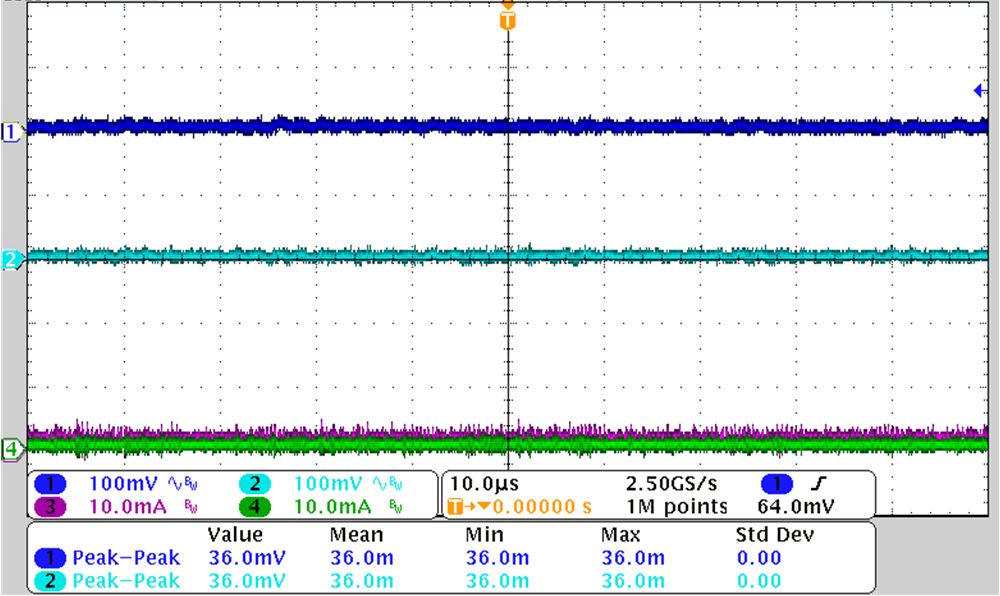
Task: Select the Channel 4 badge showing 10.0mA
Action: coord(257,504)
